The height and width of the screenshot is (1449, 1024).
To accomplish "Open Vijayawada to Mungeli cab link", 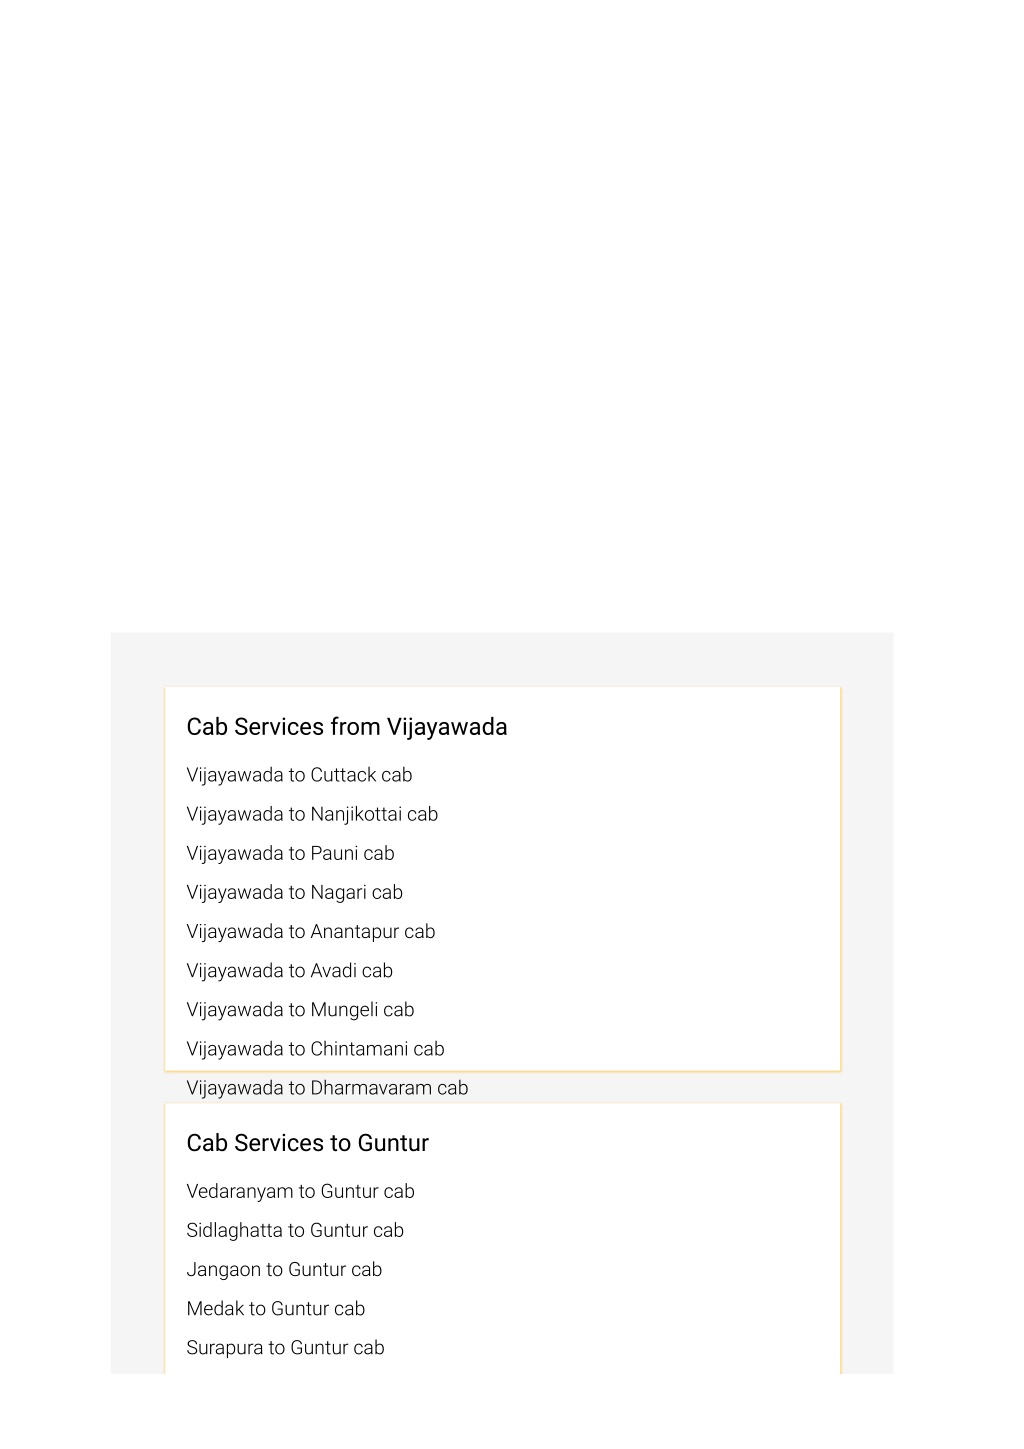I will tap(300, 1009).
